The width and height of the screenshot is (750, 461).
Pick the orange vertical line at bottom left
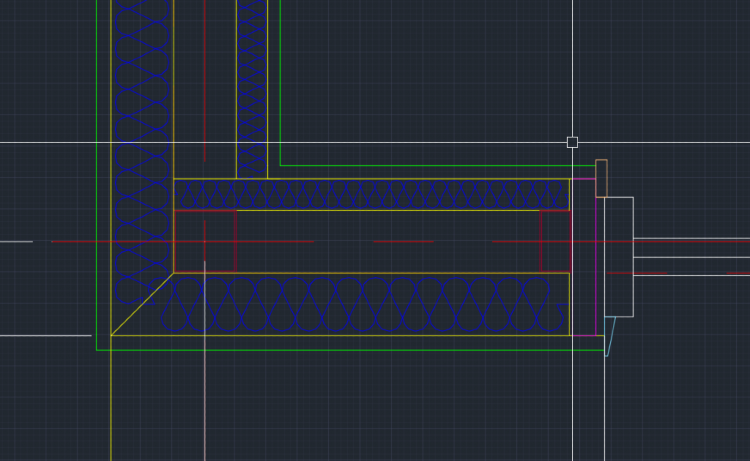pos(111,400)
